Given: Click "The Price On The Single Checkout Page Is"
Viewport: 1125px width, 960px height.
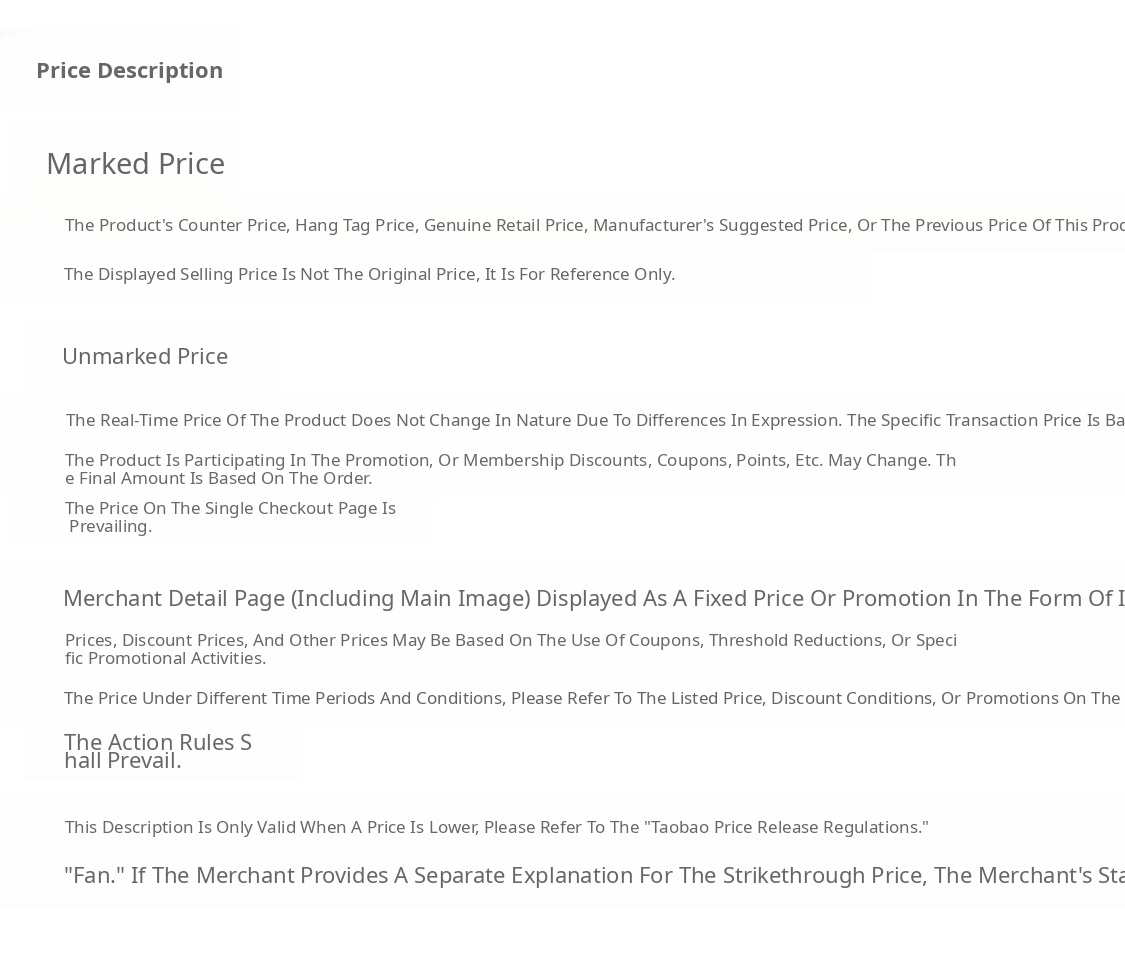Looking at the screenshot, I should 230,508.
